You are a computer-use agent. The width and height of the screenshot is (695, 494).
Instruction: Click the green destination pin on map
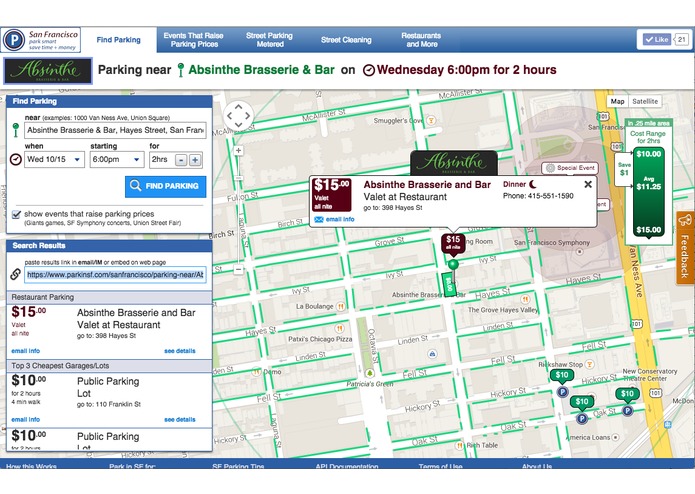click(453, 266)
